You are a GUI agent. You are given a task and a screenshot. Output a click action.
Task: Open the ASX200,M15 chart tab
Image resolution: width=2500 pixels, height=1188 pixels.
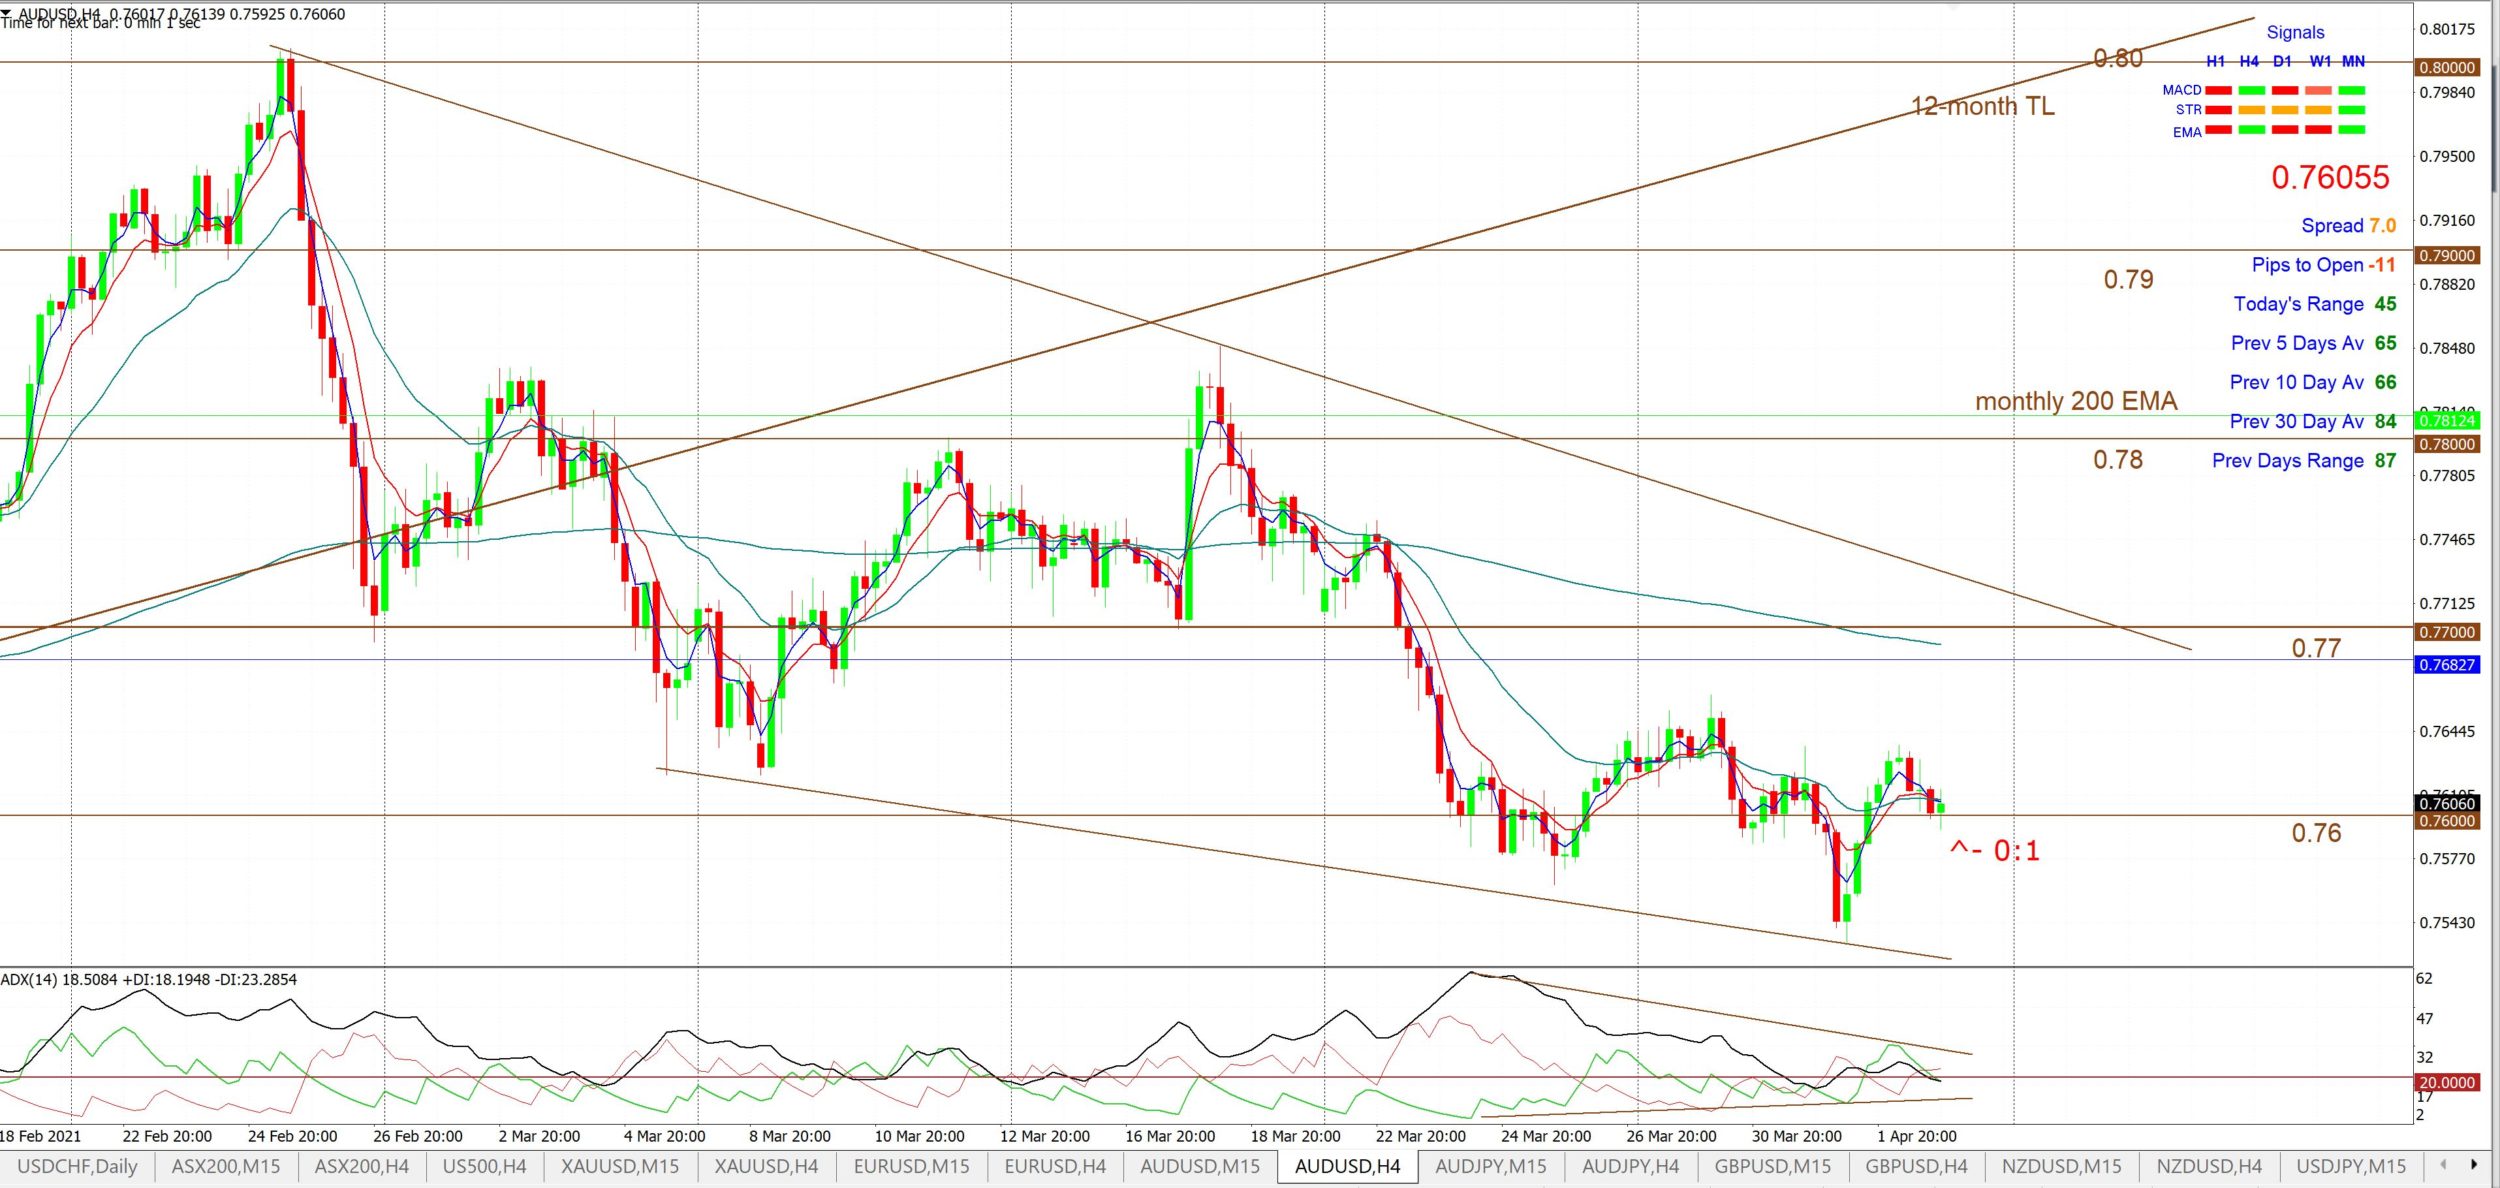[x=226, y=1166]
